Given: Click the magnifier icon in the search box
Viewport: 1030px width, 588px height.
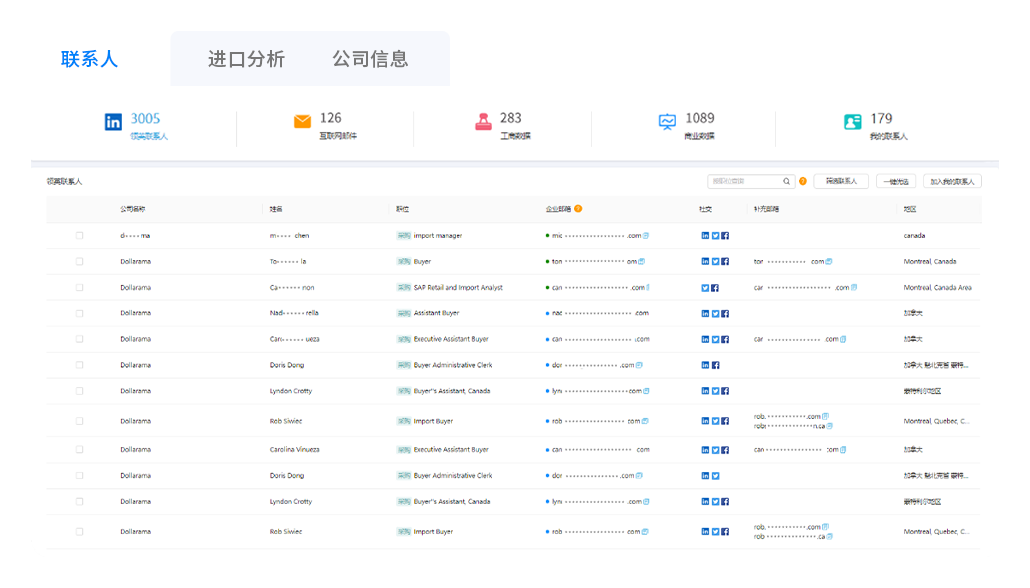Looking at the screenshot, I should pyautogui.click(x=786, y=181).
